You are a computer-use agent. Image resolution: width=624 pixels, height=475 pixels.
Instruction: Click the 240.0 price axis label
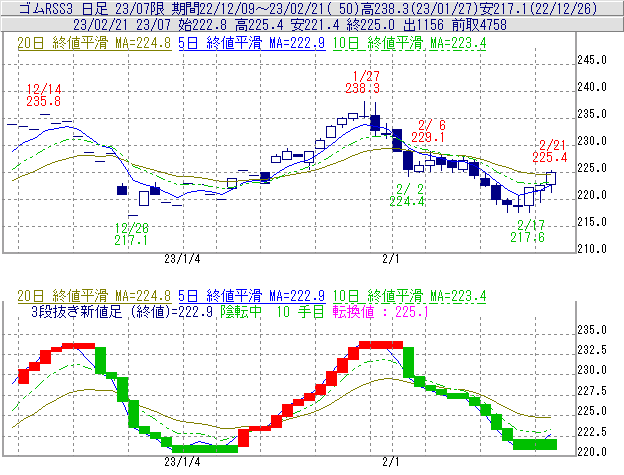pyautogui.click(x=592, y=87)
